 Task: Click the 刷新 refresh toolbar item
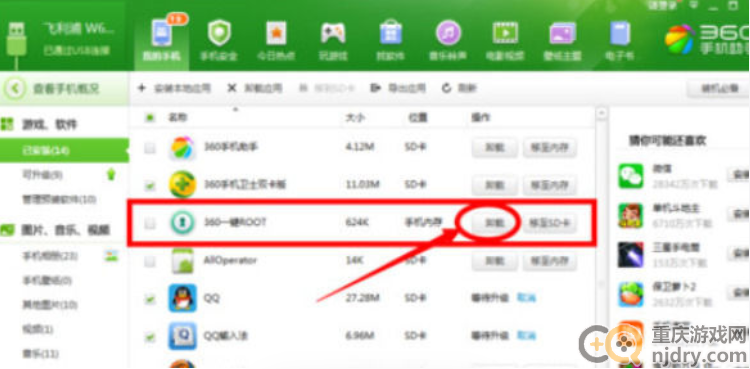tap(460, 88)
